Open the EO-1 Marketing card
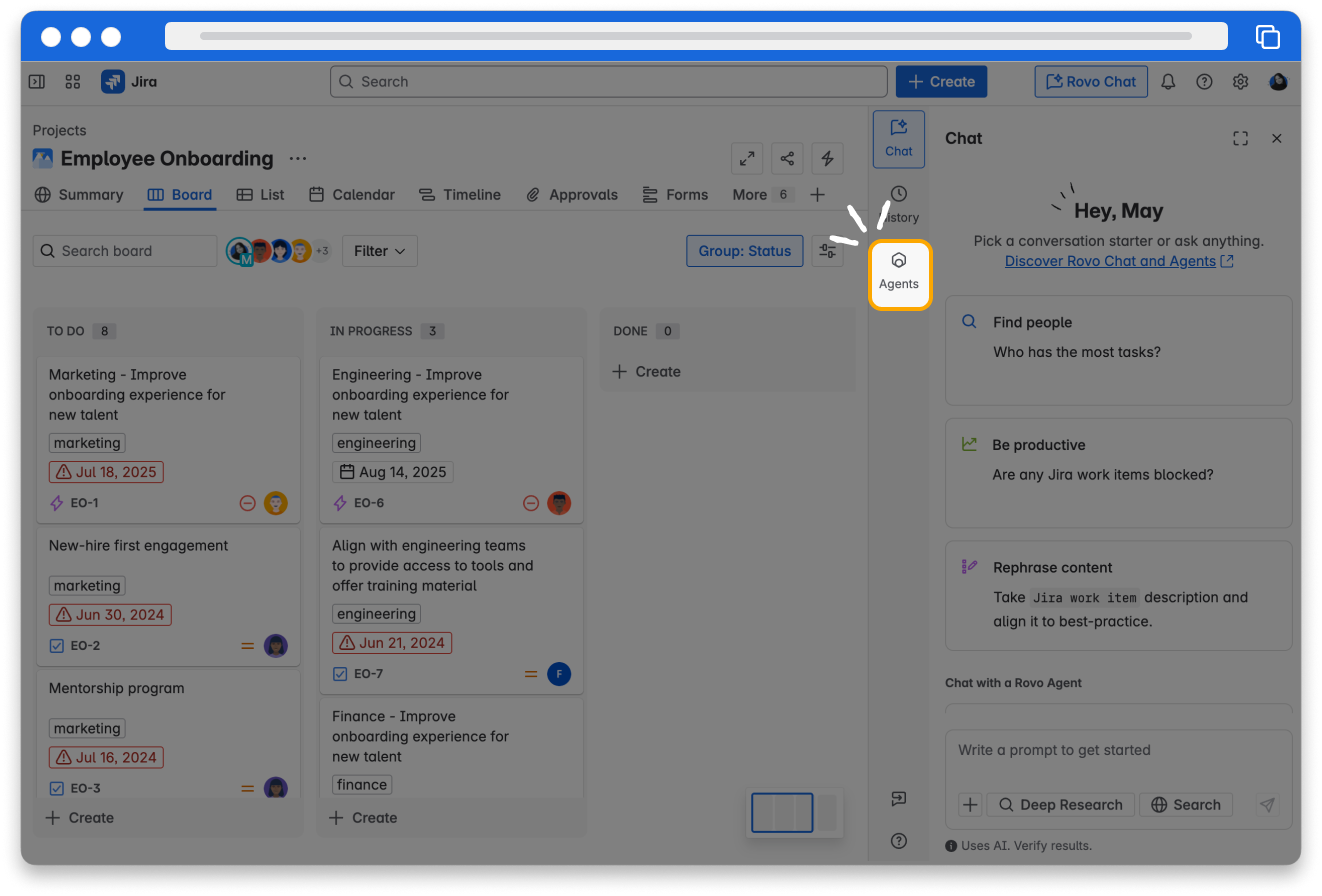The width and height of the screenshot is (1322, 896). [168, 439]
